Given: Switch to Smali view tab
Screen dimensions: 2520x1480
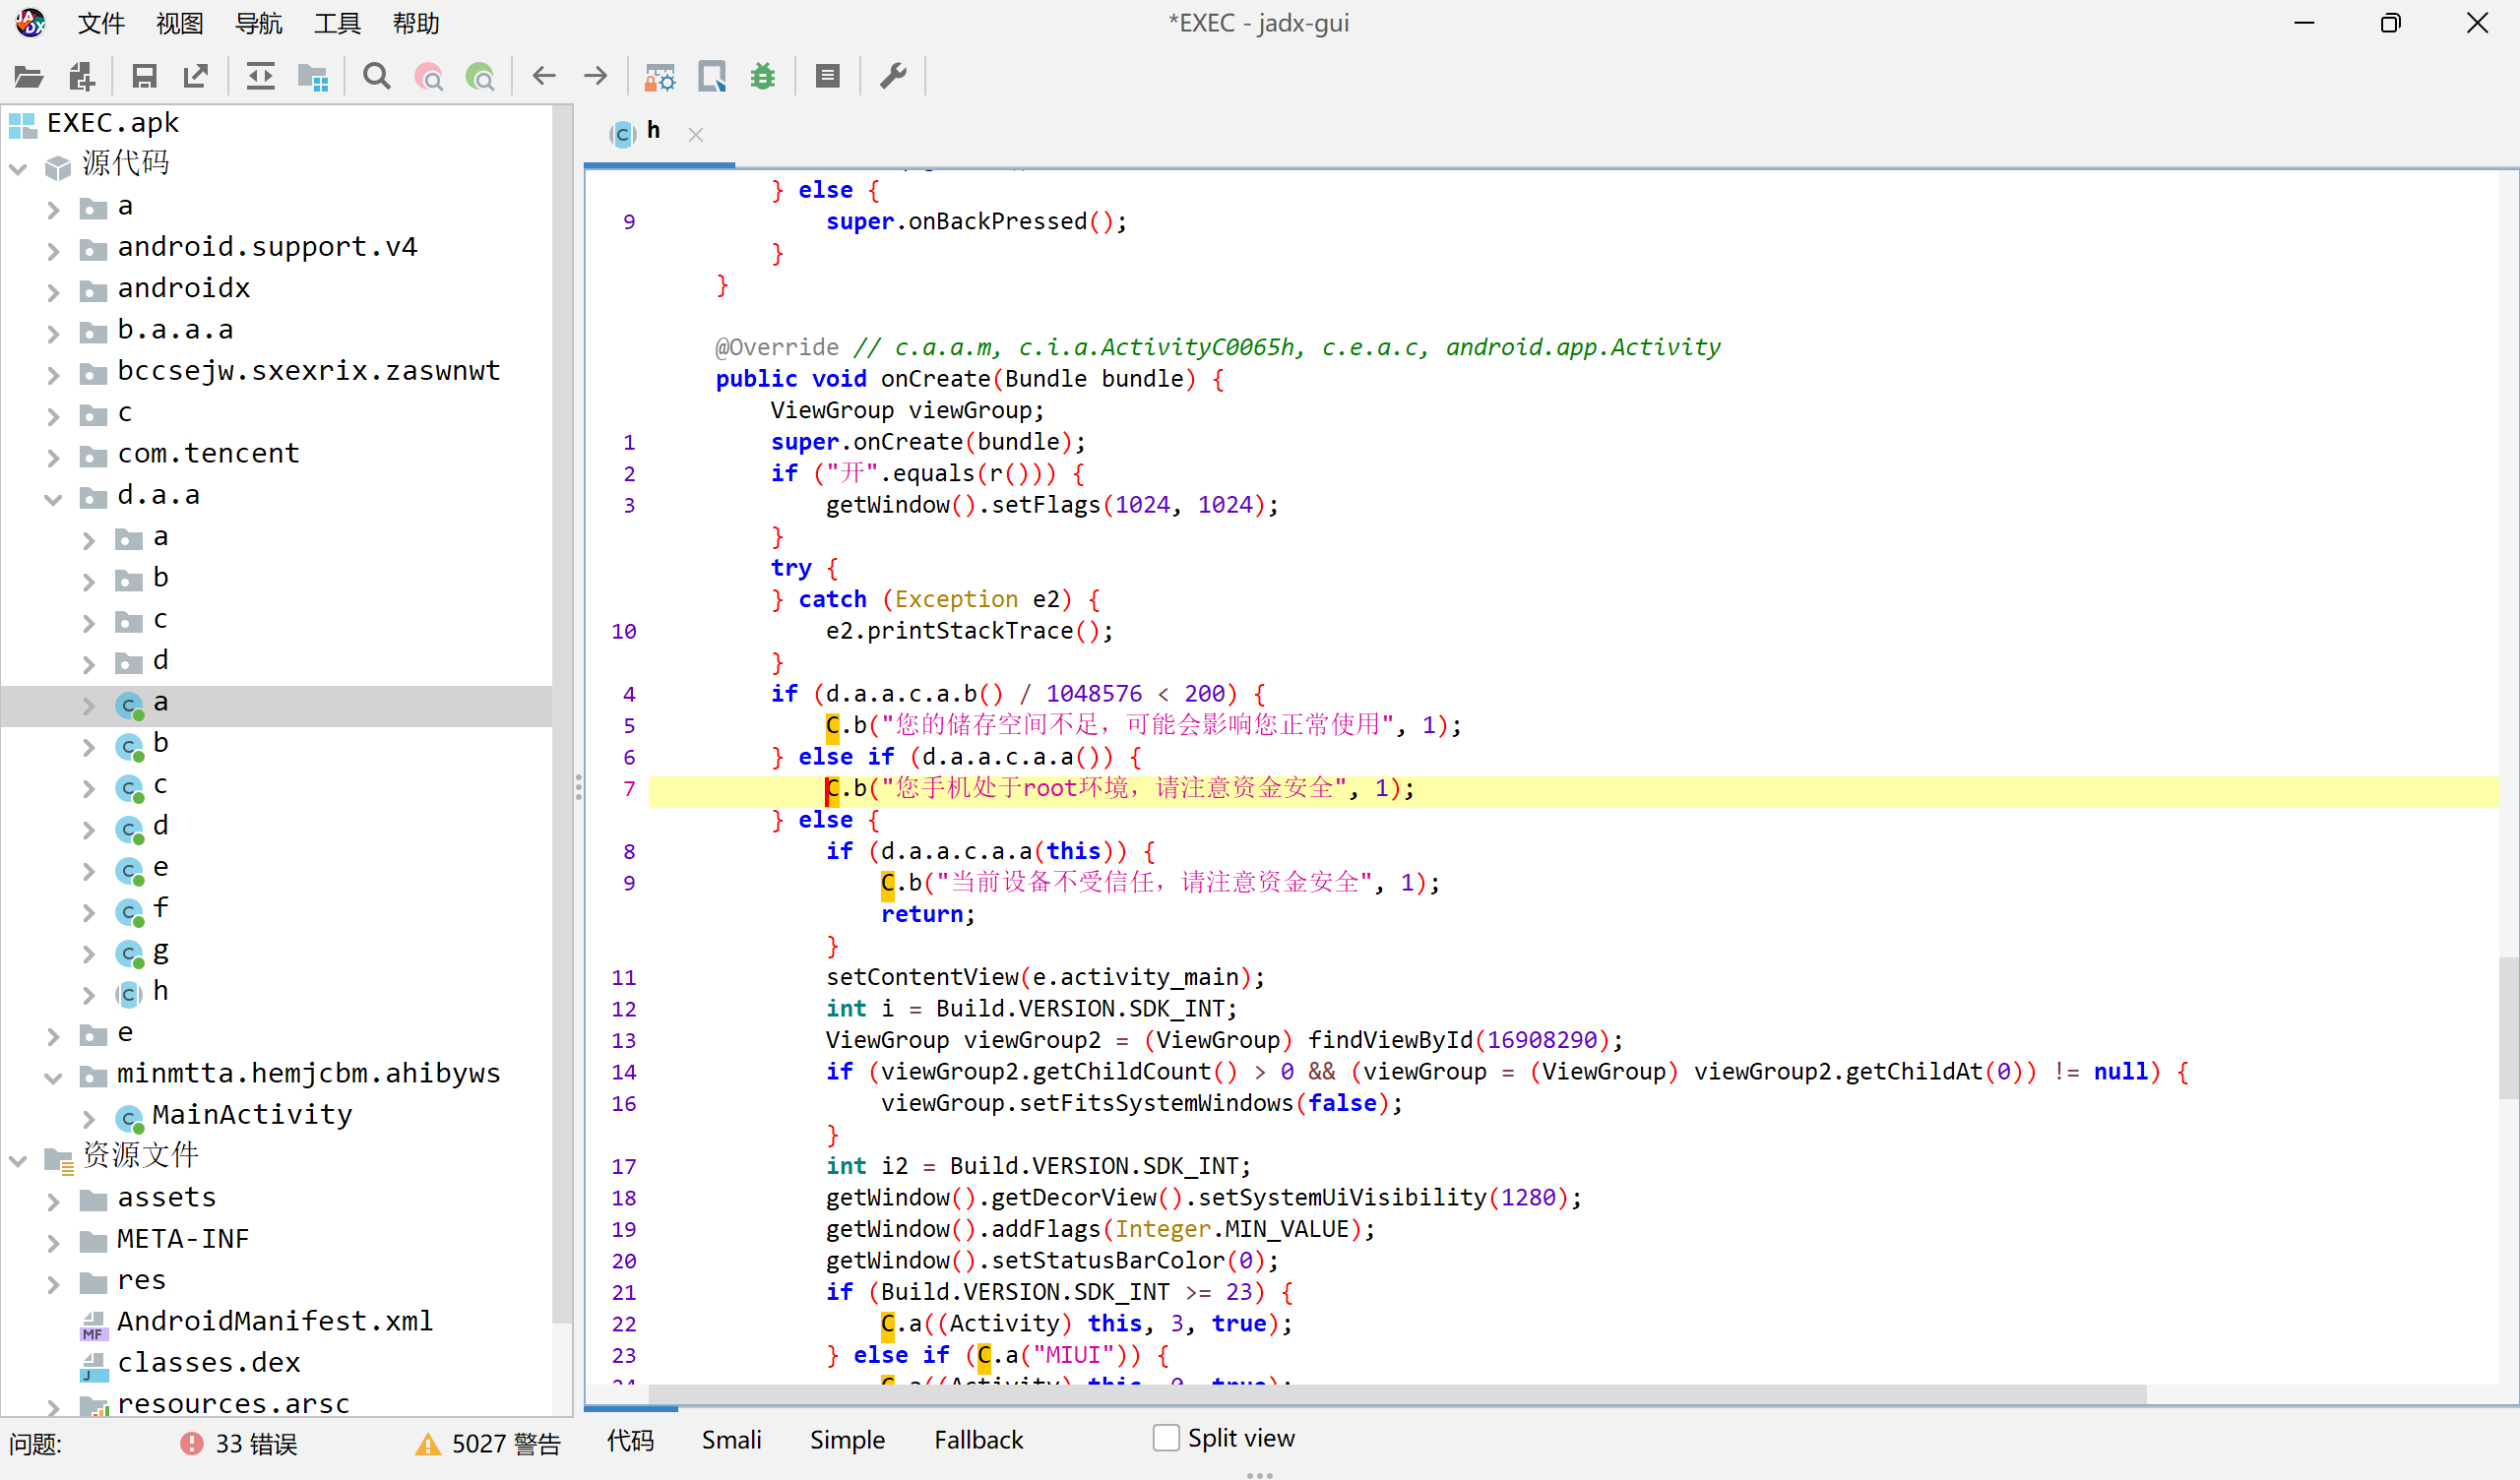Looking at the screenshot, I should 732,1439.
